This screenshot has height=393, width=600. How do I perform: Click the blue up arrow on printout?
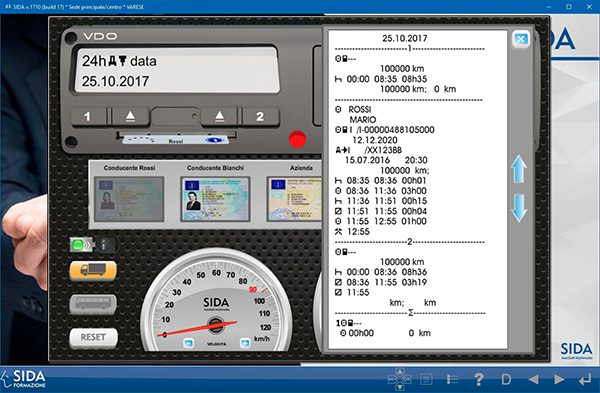(x=519, y=169)
